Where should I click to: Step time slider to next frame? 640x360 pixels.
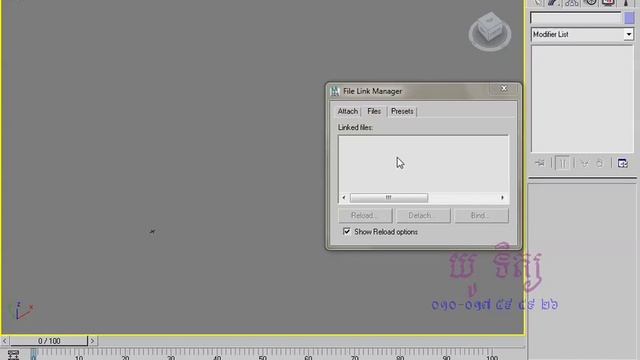point(92,340)
